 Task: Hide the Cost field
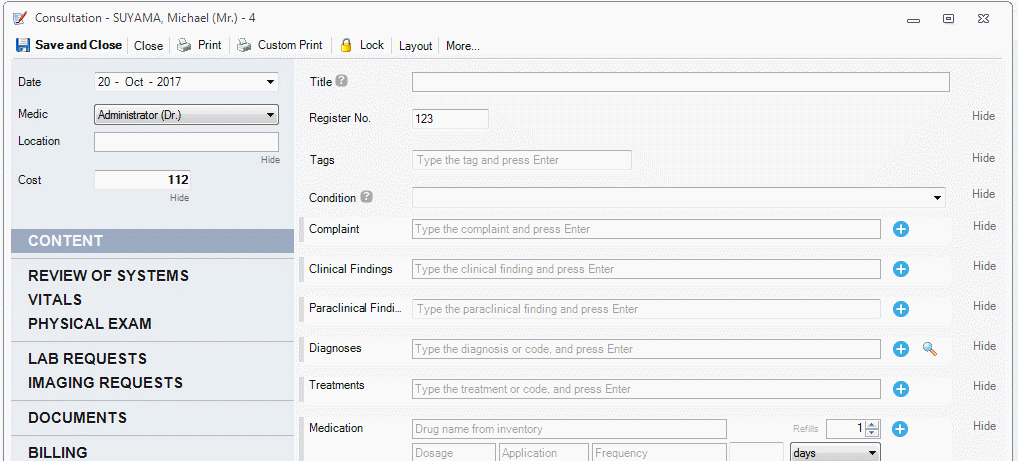pos(179,198)
